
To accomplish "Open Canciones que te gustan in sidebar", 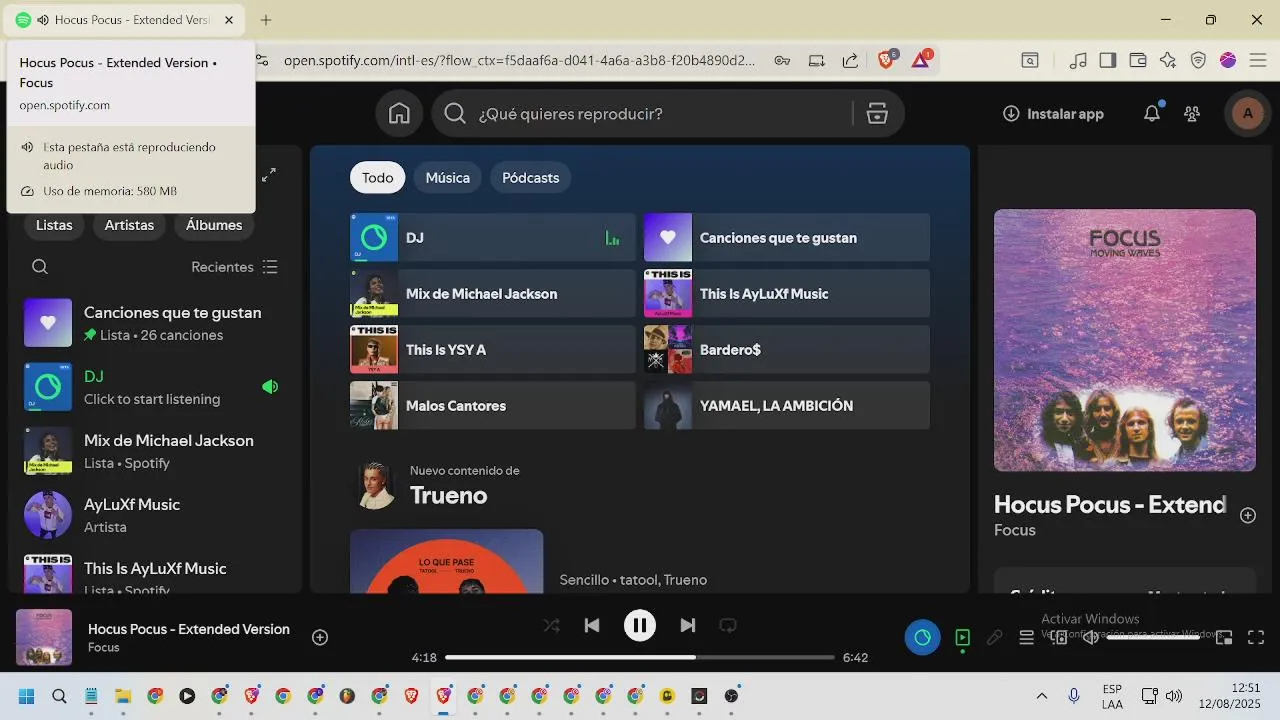I will tap(155, 323).
